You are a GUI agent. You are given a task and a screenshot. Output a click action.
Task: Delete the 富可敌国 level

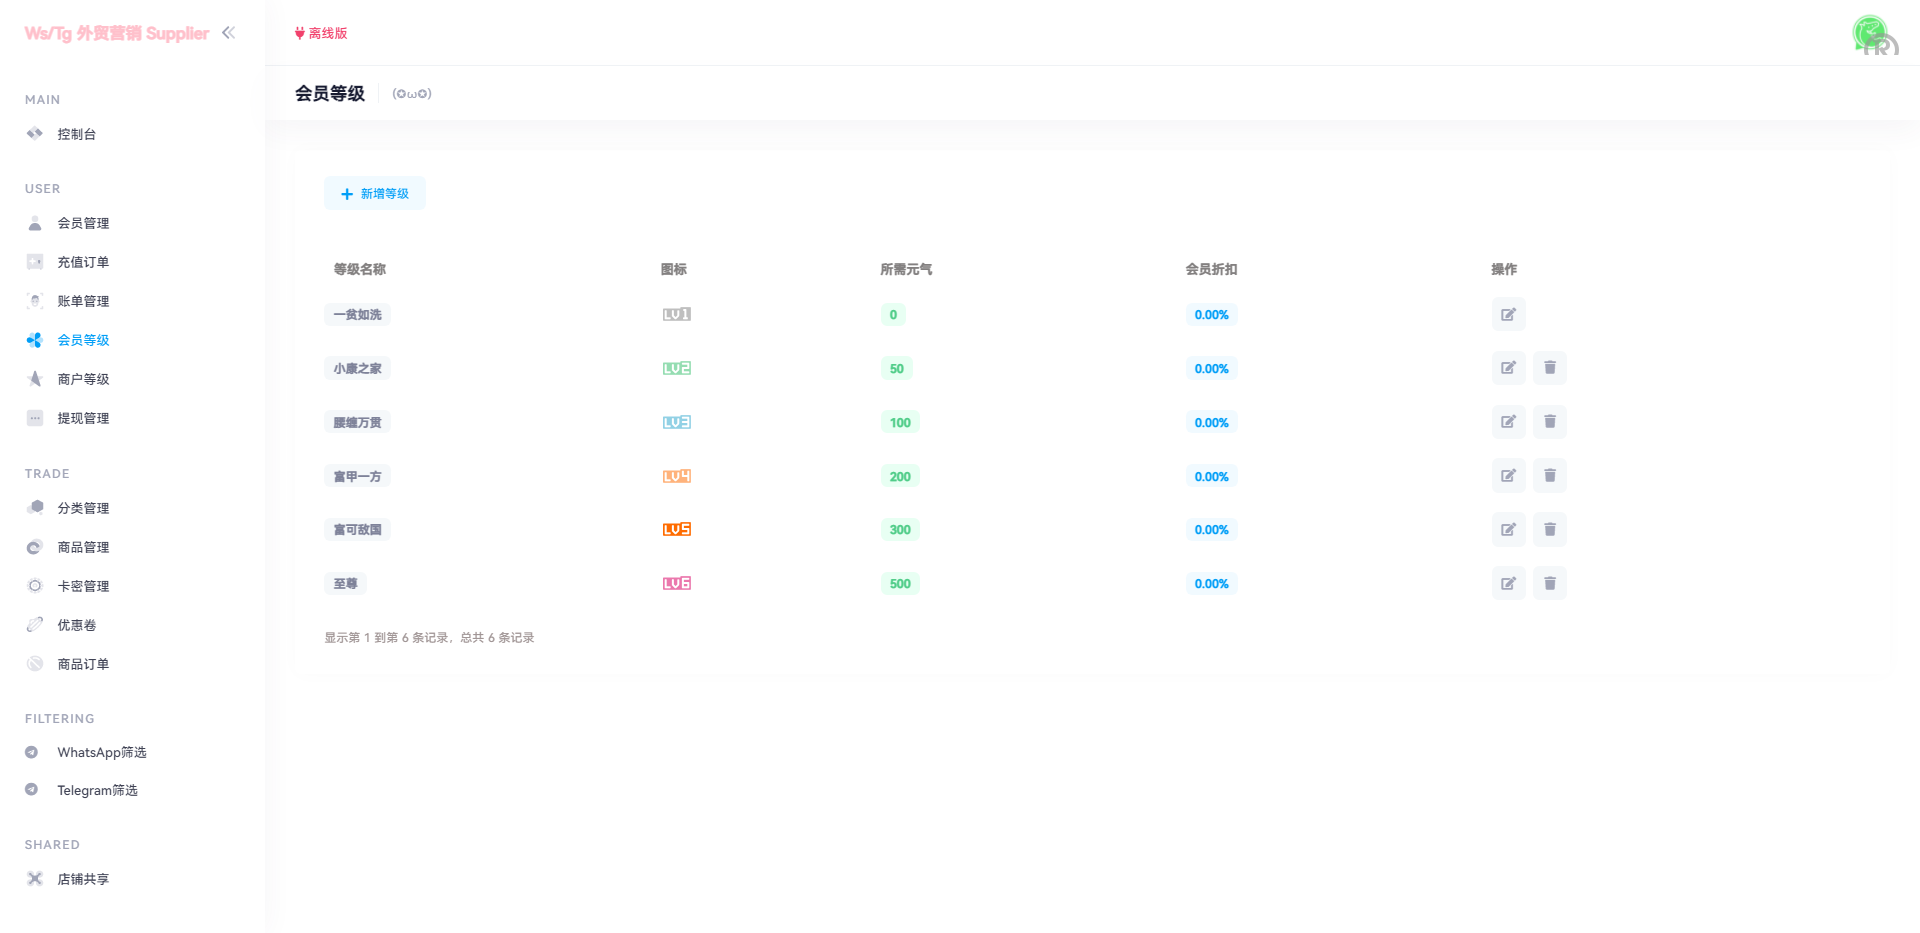pos(1549,530)
